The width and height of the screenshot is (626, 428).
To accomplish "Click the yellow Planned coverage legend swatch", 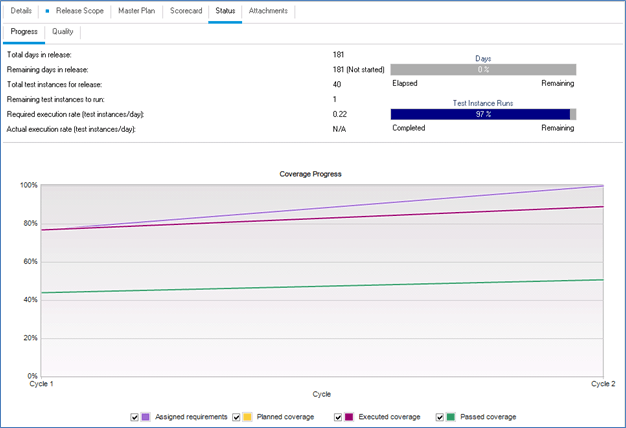I will [247, 416].
